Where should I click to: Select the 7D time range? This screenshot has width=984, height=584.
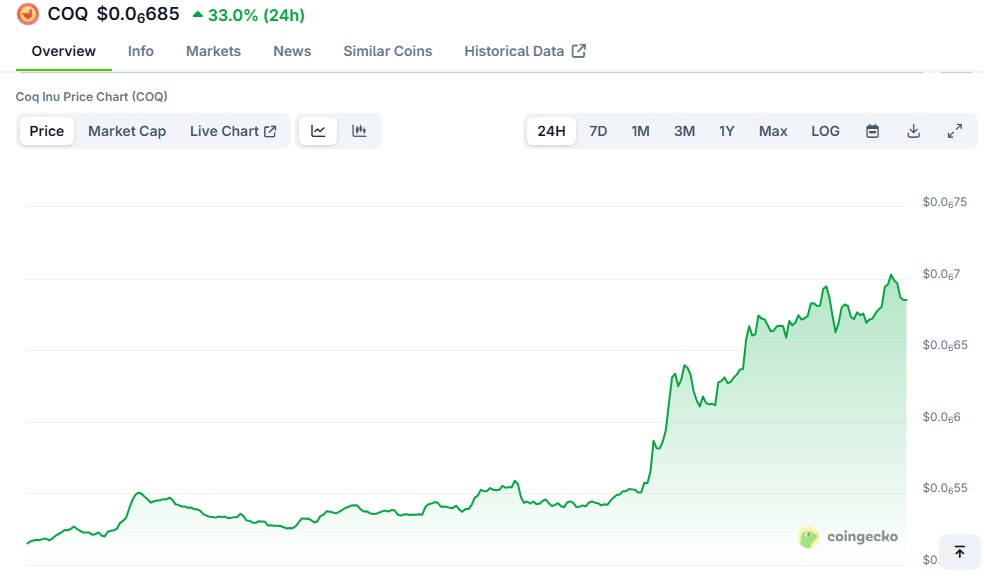point(598,131)
